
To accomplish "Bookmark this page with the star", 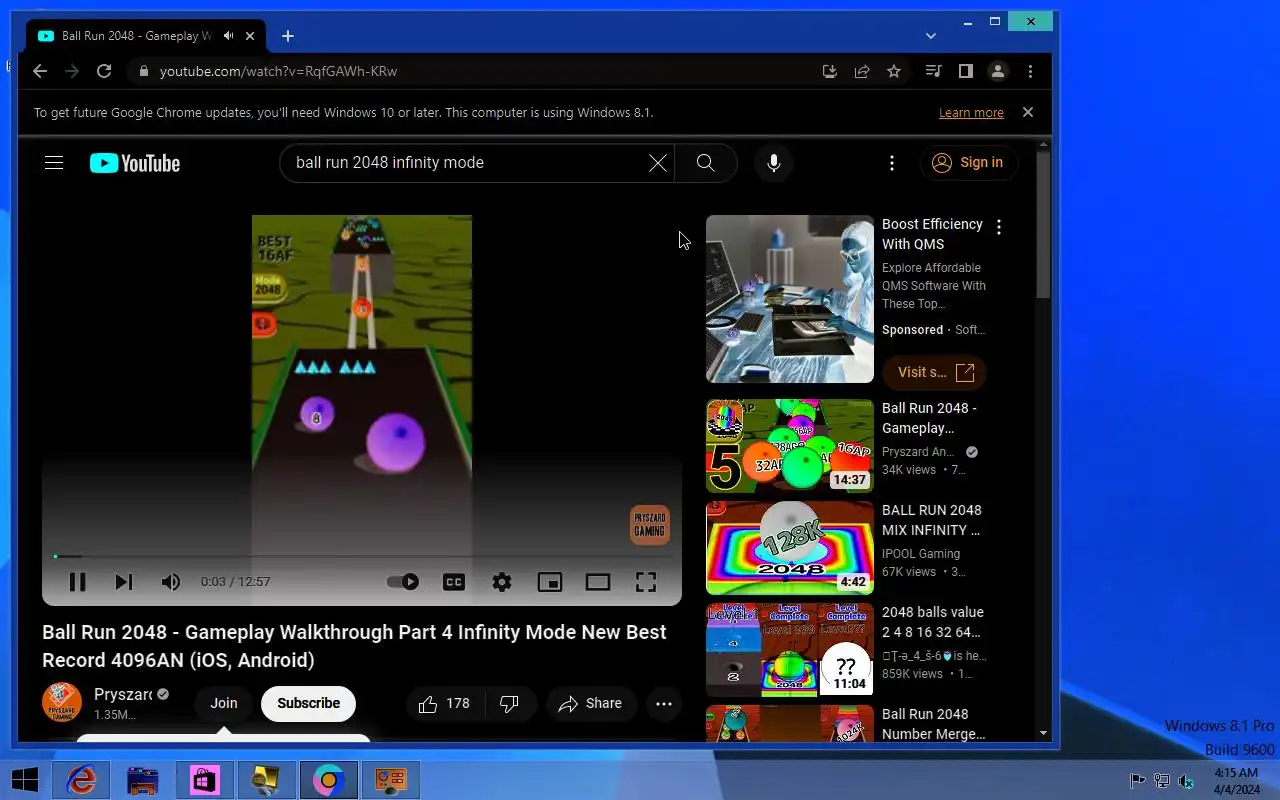I will [894, 71].
